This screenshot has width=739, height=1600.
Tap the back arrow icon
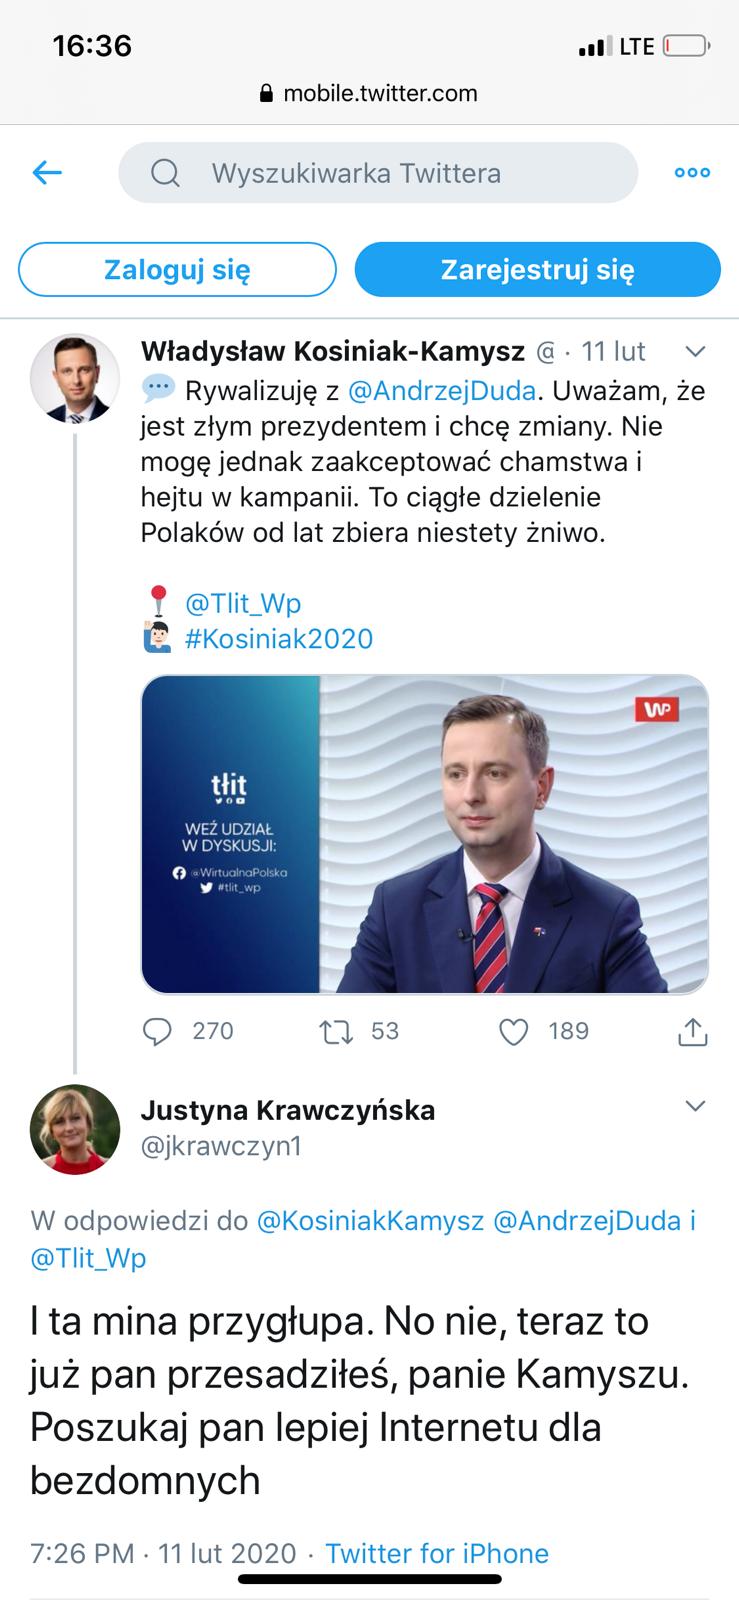point(48,173)
